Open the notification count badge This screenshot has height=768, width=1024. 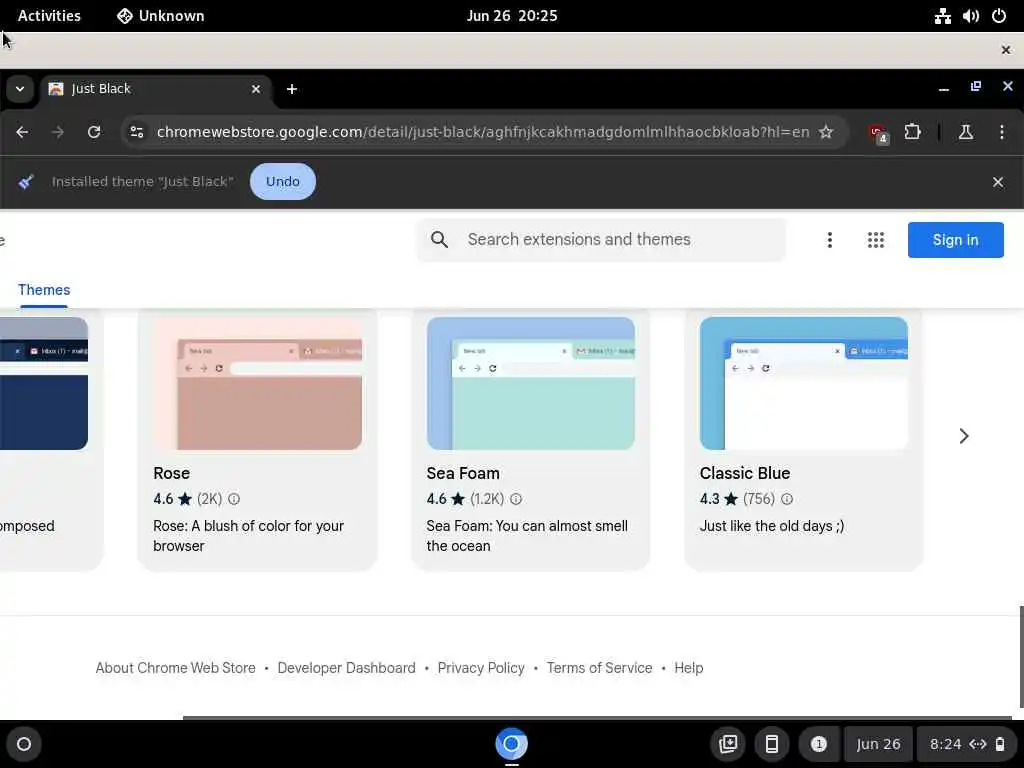tap(818, 744)
